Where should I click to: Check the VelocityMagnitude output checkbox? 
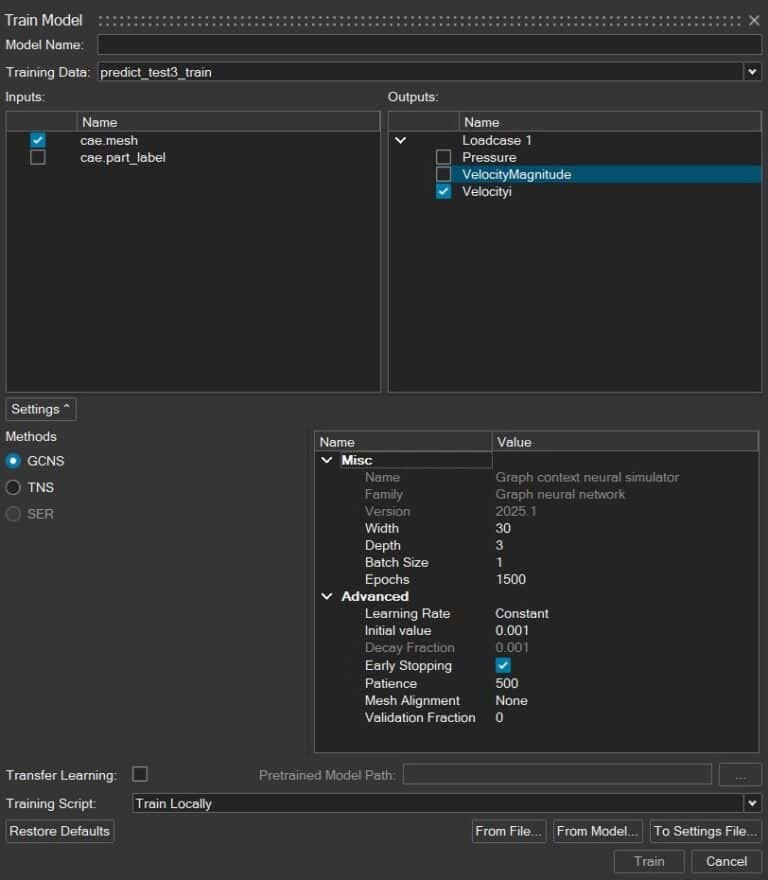click(444, 175)
